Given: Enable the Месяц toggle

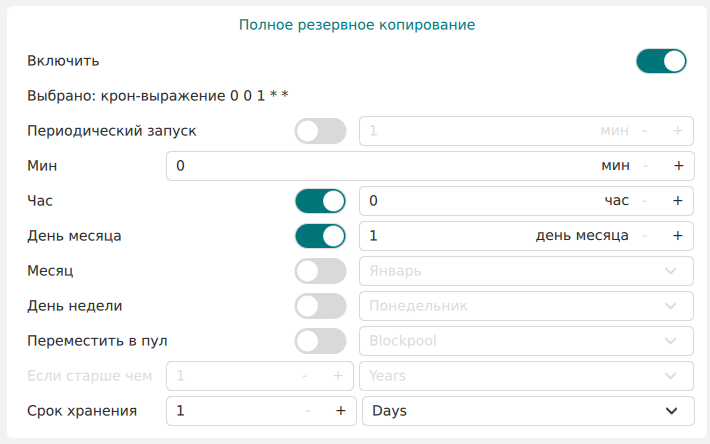Looking at the screenshot, I should click(320, 271).
